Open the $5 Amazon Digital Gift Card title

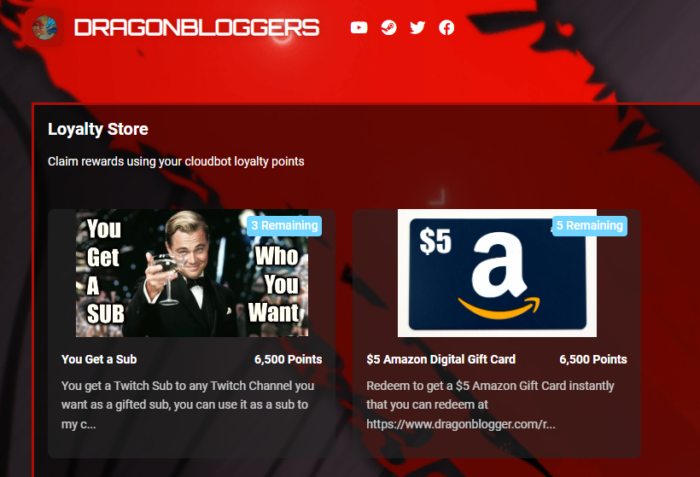[441, 359]
